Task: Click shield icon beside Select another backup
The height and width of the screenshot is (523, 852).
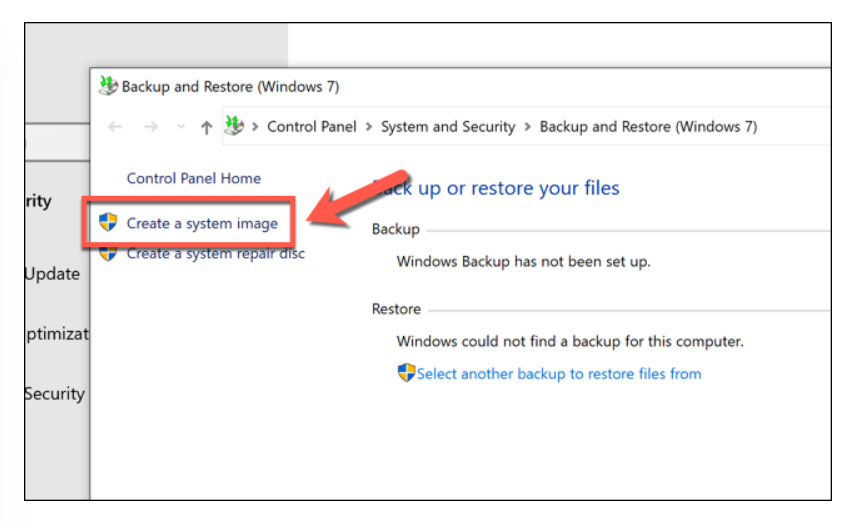Action: 406,373
